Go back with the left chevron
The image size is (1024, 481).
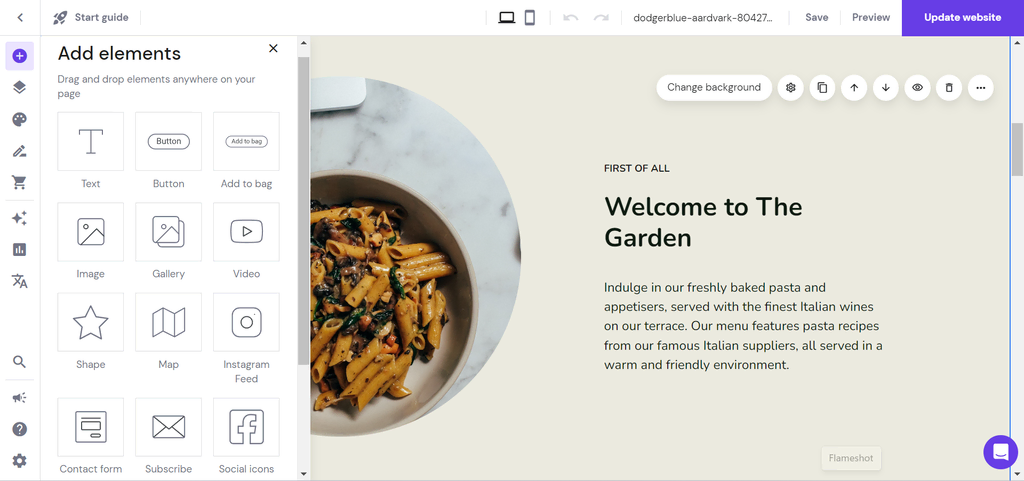coord(20,18)
